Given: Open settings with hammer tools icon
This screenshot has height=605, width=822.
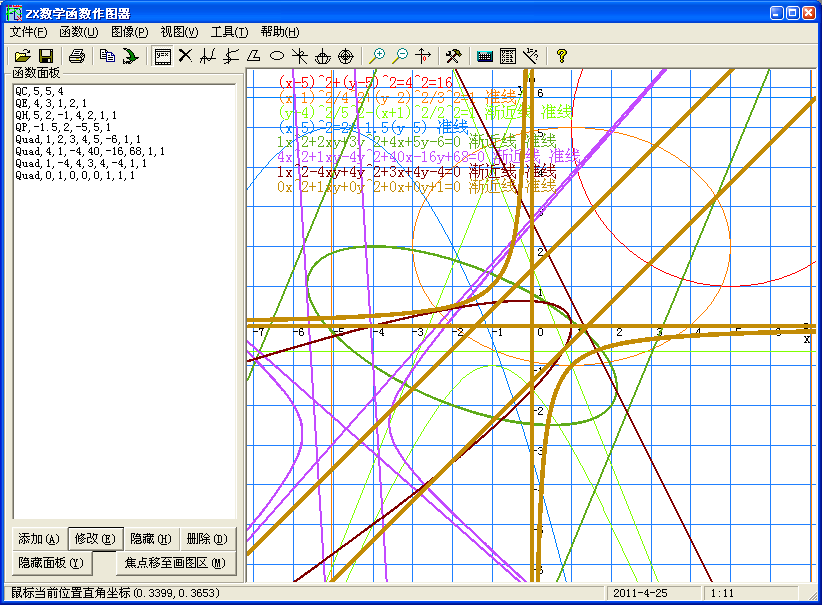Looking at the screenshot, I should [x=453, y=56].
